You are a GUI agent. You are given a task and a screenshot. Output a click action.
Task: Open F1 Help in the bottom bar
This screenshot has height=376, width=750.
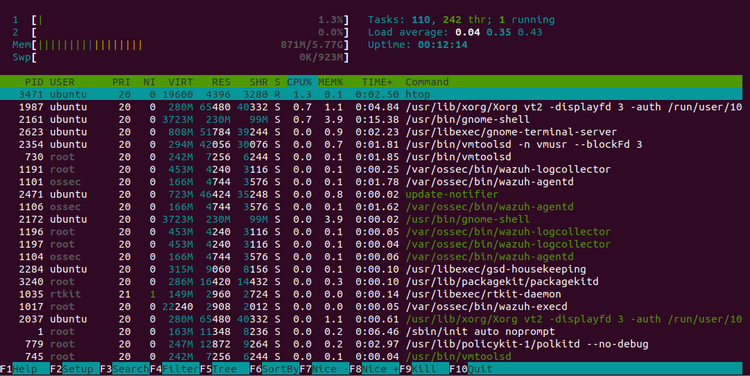[x=25, y=369]
